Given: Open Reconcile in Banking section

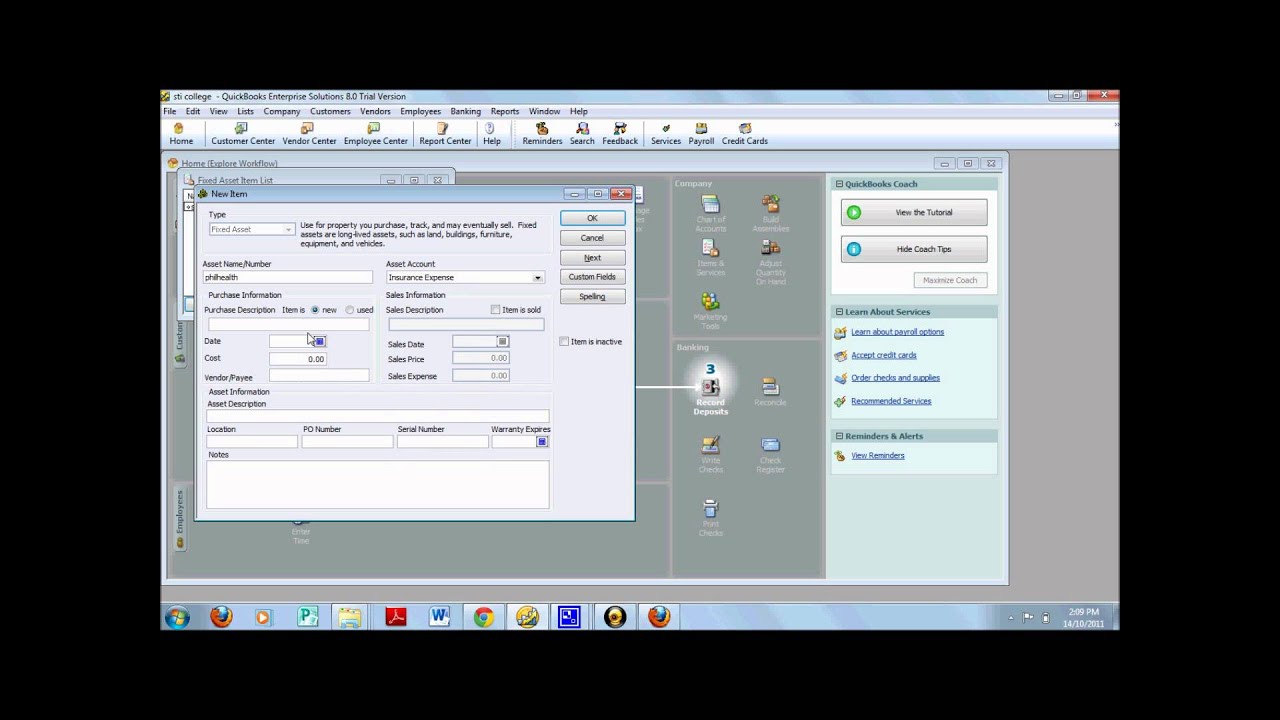Looking at the screenshot, I should 770,391.
